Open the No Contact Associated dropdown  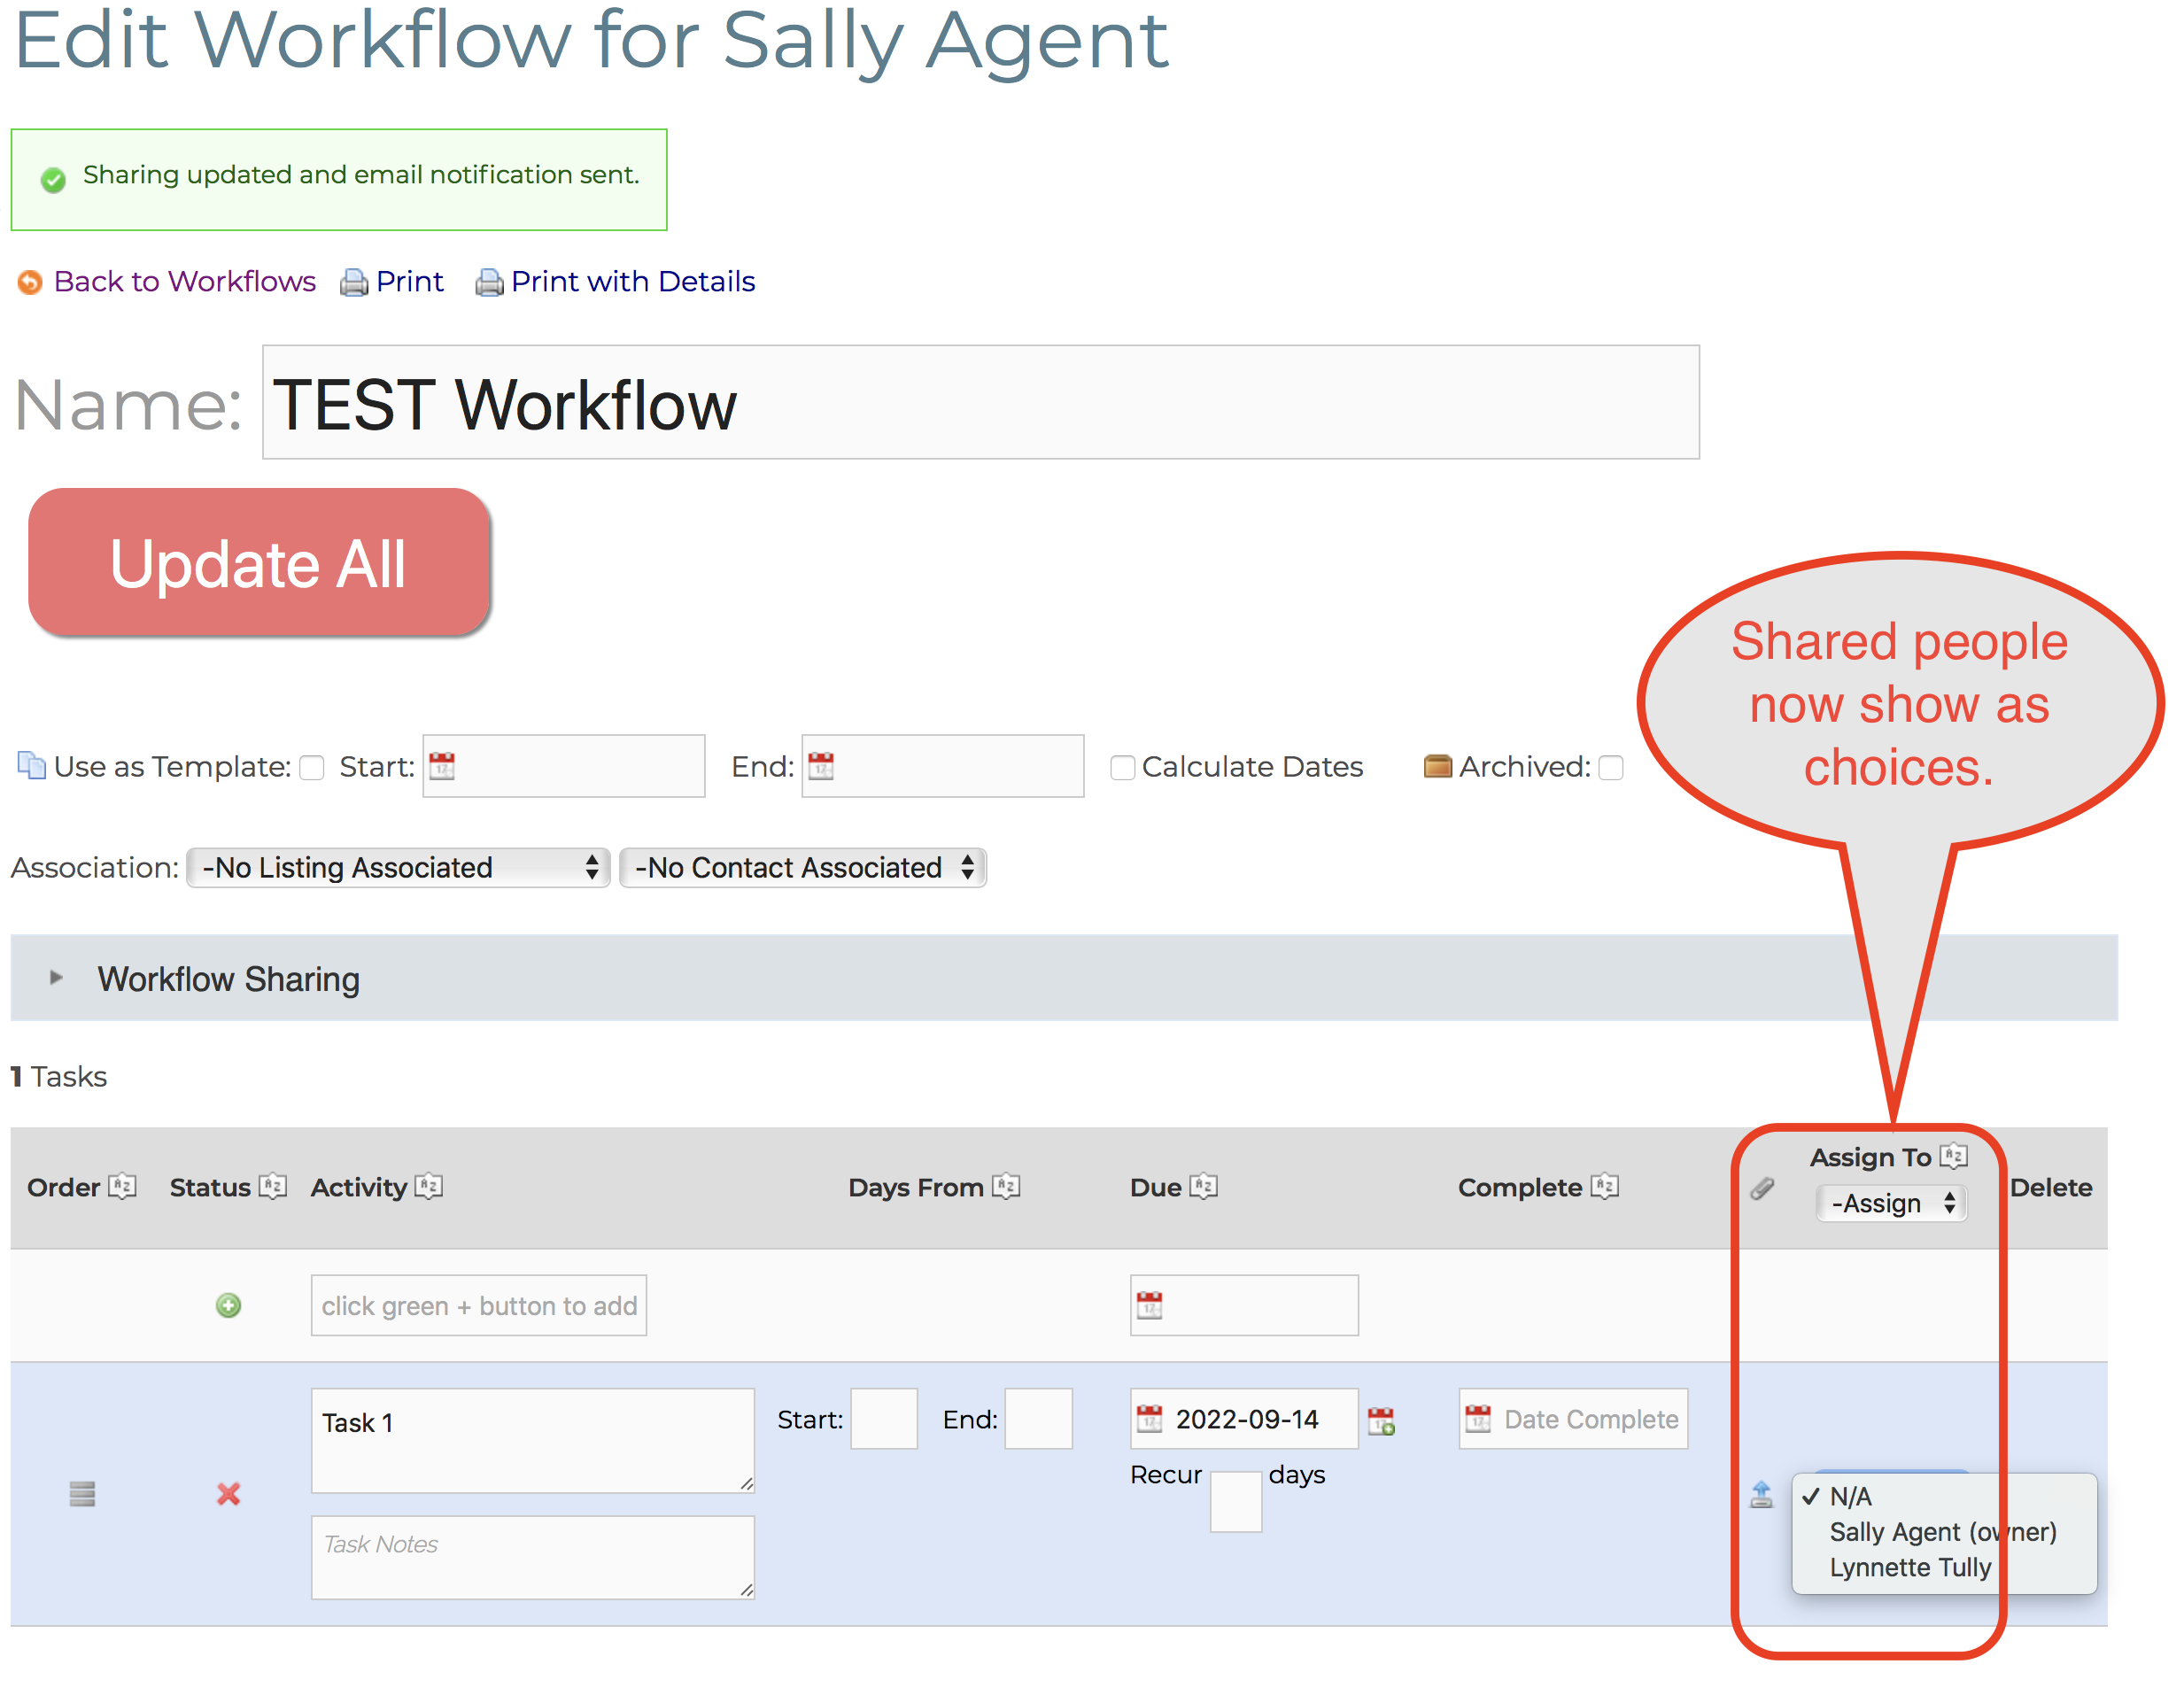coord(803,867)
